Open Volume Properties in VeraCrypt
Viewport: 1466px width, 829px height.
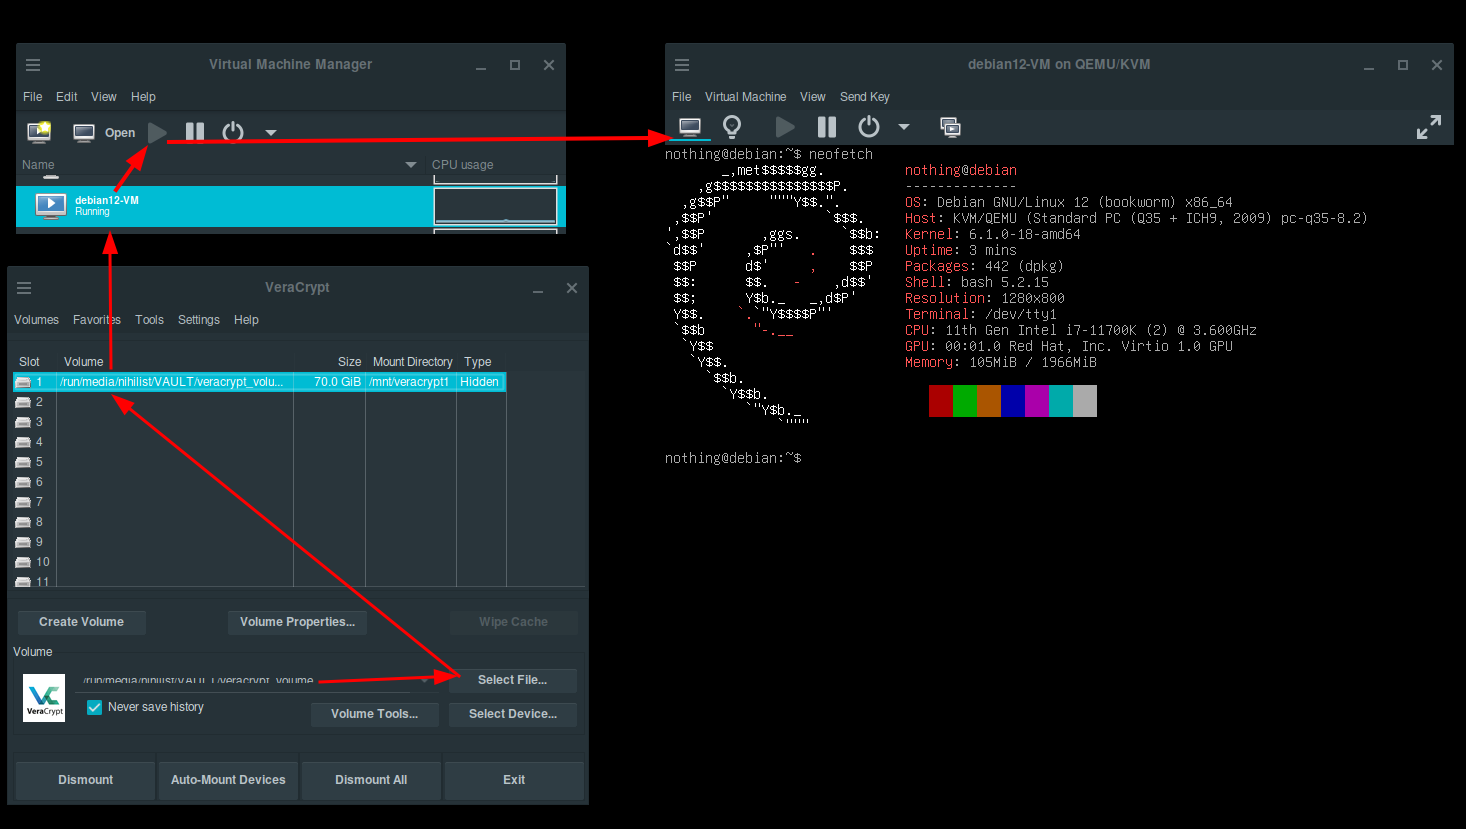tap(297, 622)
